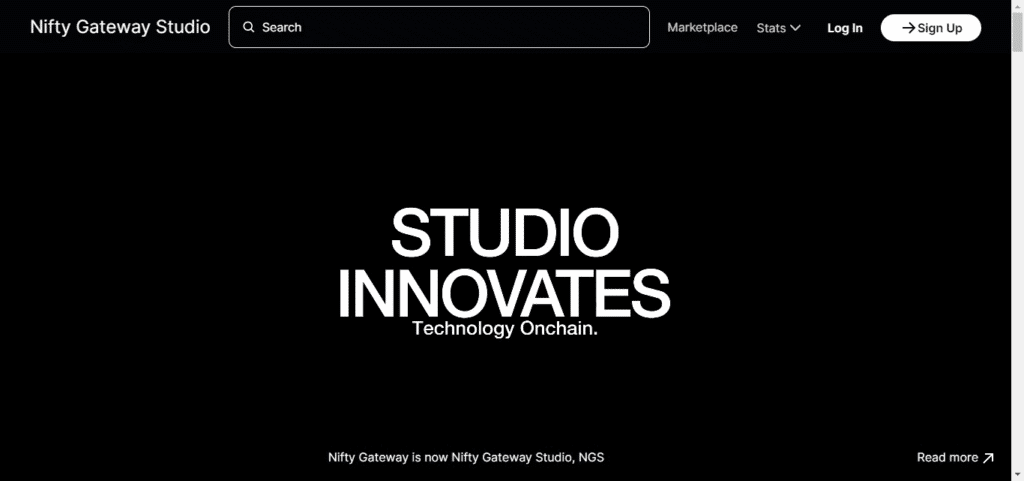Open the Marketplace page

point(702,27)
